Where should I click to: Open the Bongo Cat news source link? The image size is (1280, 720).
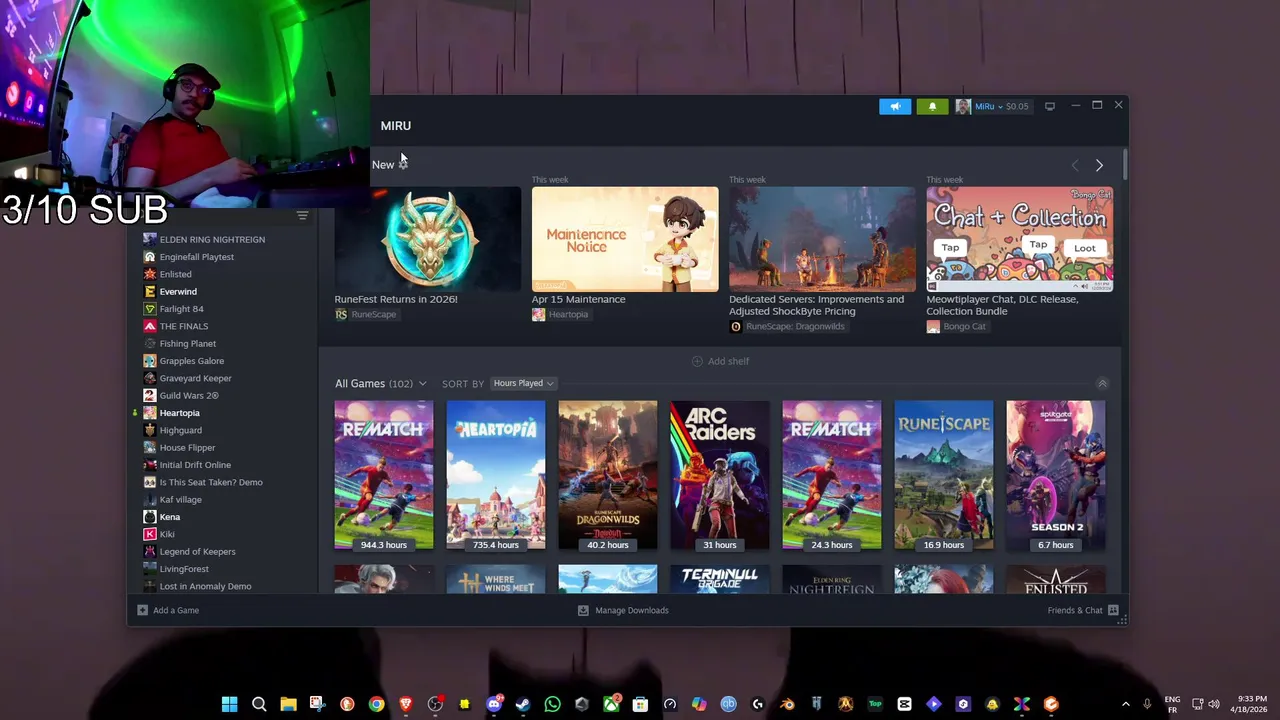click(957, 326)
